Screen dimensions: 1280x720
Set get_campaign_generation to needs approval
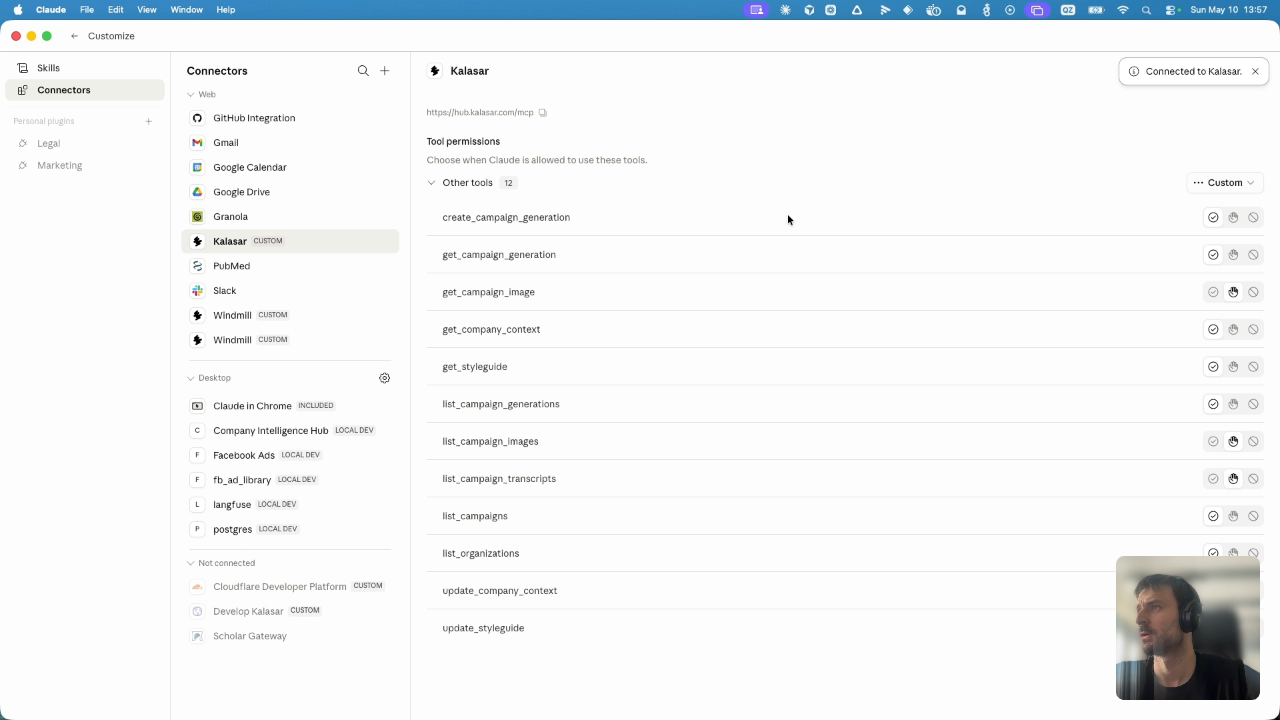coord(1233,255)
